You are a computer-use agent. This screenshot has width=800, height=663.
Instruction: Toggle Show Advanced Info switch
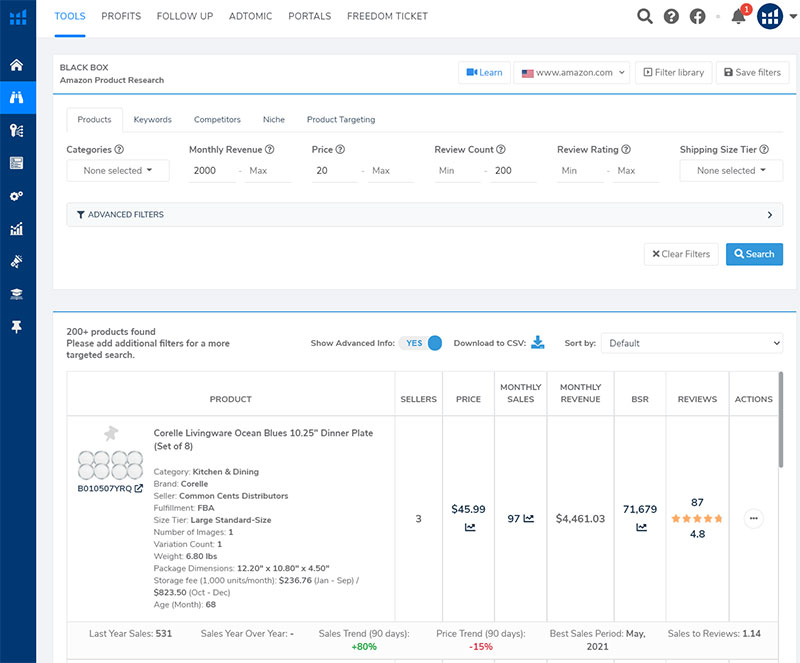point(420,343)
